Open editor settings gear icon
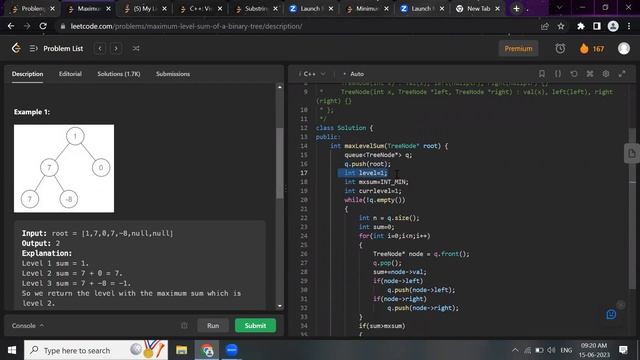The width and height of the screenshot is (640, 360). click(x=606, y=73)
